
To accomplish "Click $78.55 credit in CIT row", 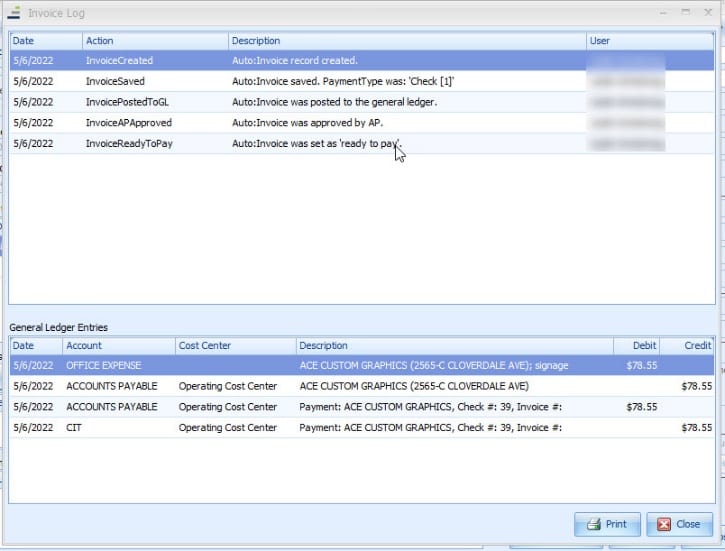I will coord(696,428).
